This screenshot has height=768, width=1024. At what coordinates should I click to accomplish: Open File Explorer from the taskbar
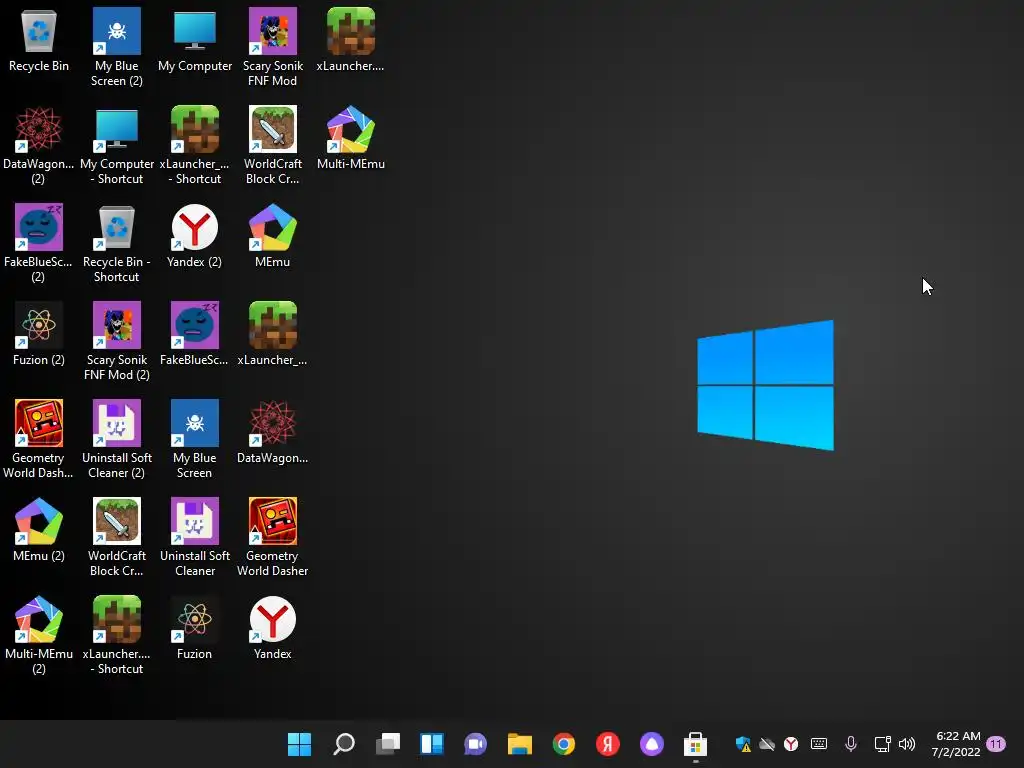tap(520, 744)
